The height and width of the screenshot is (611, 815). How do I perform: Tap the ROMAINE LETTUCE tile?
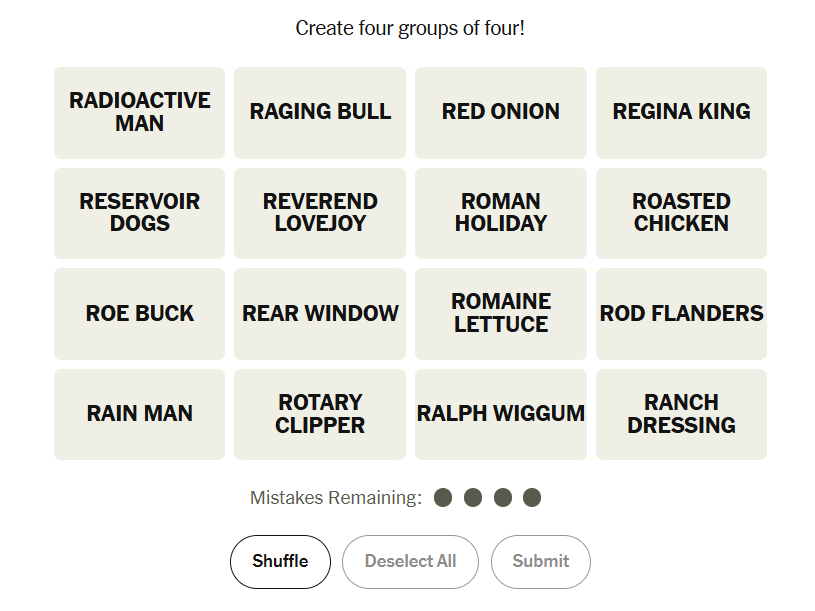coord(501,314)
